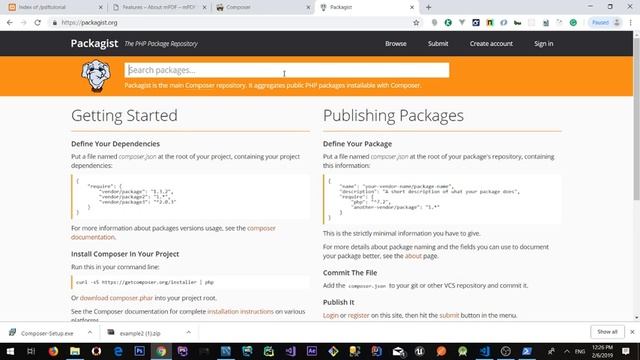This screenshot has width=640, height=360.
Task: Close the Features – About mPDF tab
Action: click(204, 7)
